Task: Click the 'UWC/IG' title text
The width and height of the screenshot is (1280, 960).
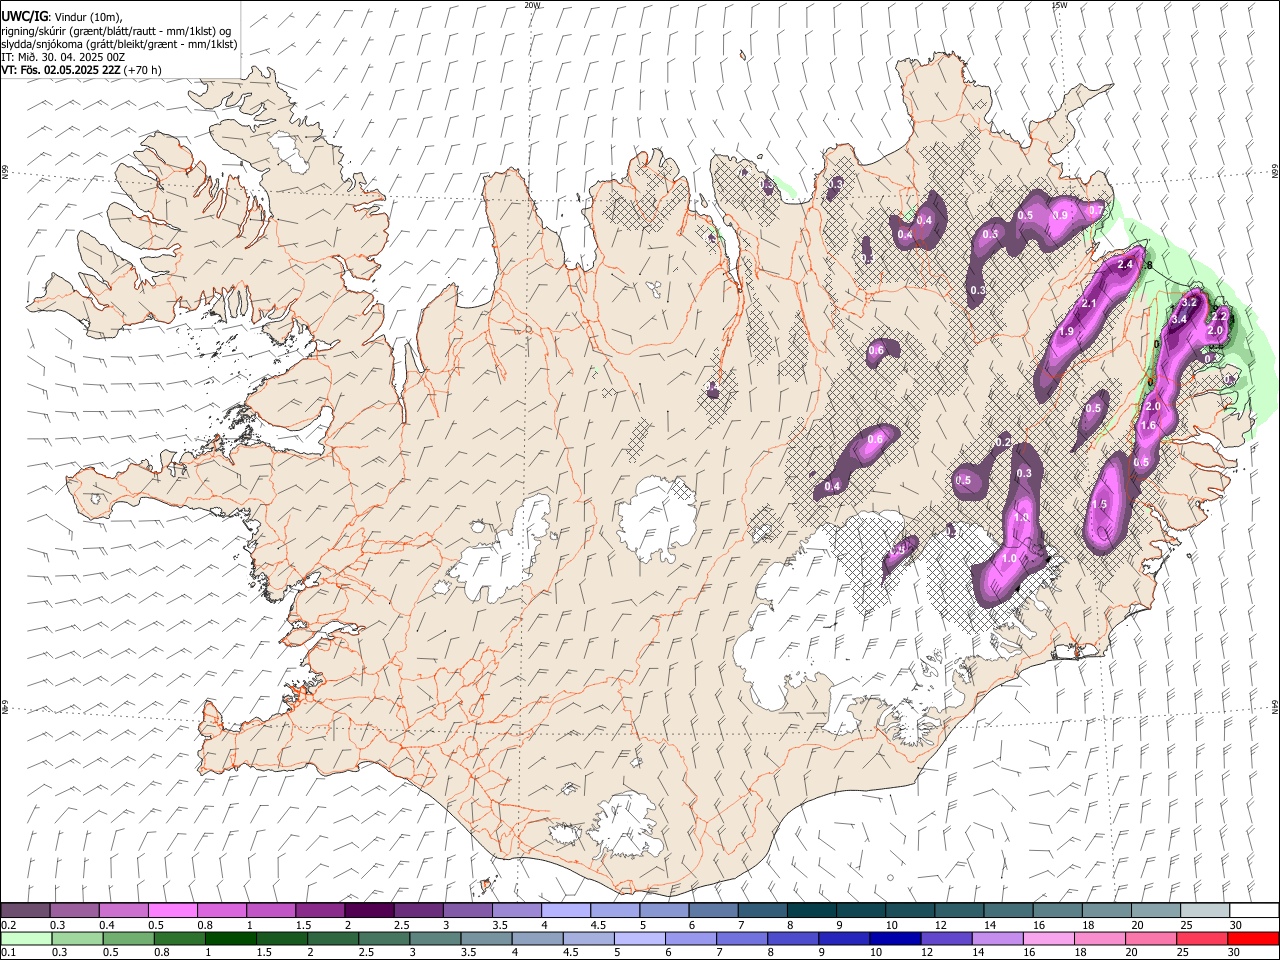Action: (x=24, y=17)
